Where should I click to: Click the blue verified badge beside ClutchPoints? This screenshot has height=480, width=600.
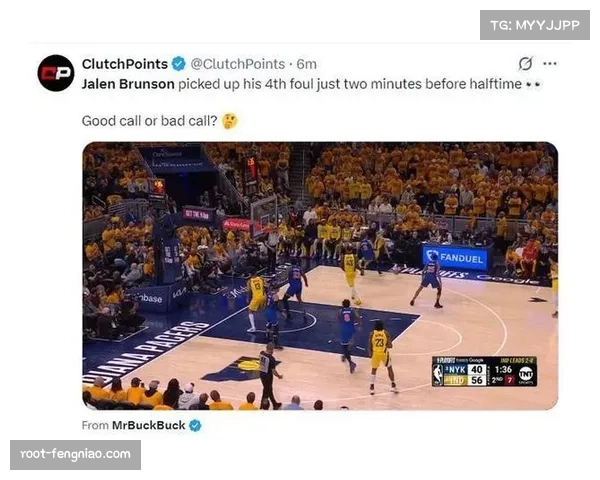pyautogui.click(x=178, y=64)
